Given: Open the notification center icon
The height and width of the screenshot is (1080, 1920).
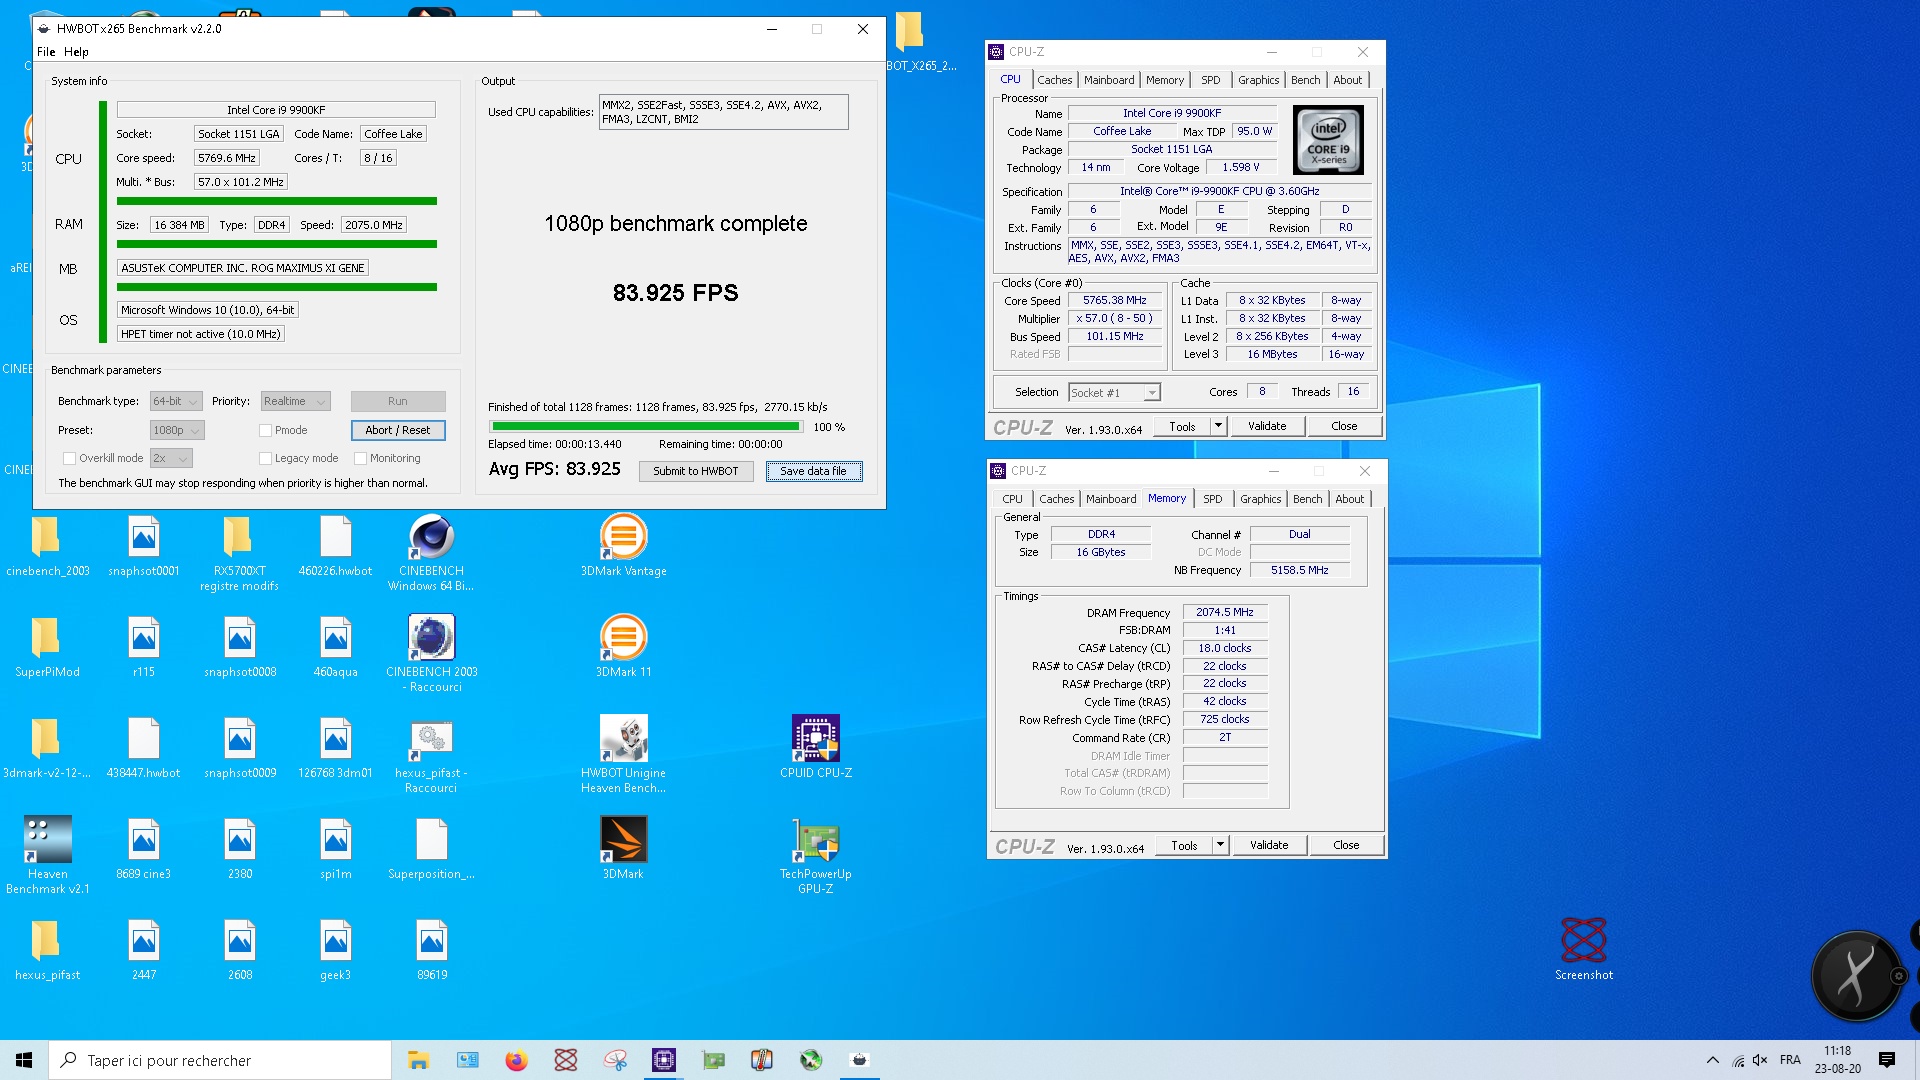Looking at the screenshot, I should pos(1887,1060).
